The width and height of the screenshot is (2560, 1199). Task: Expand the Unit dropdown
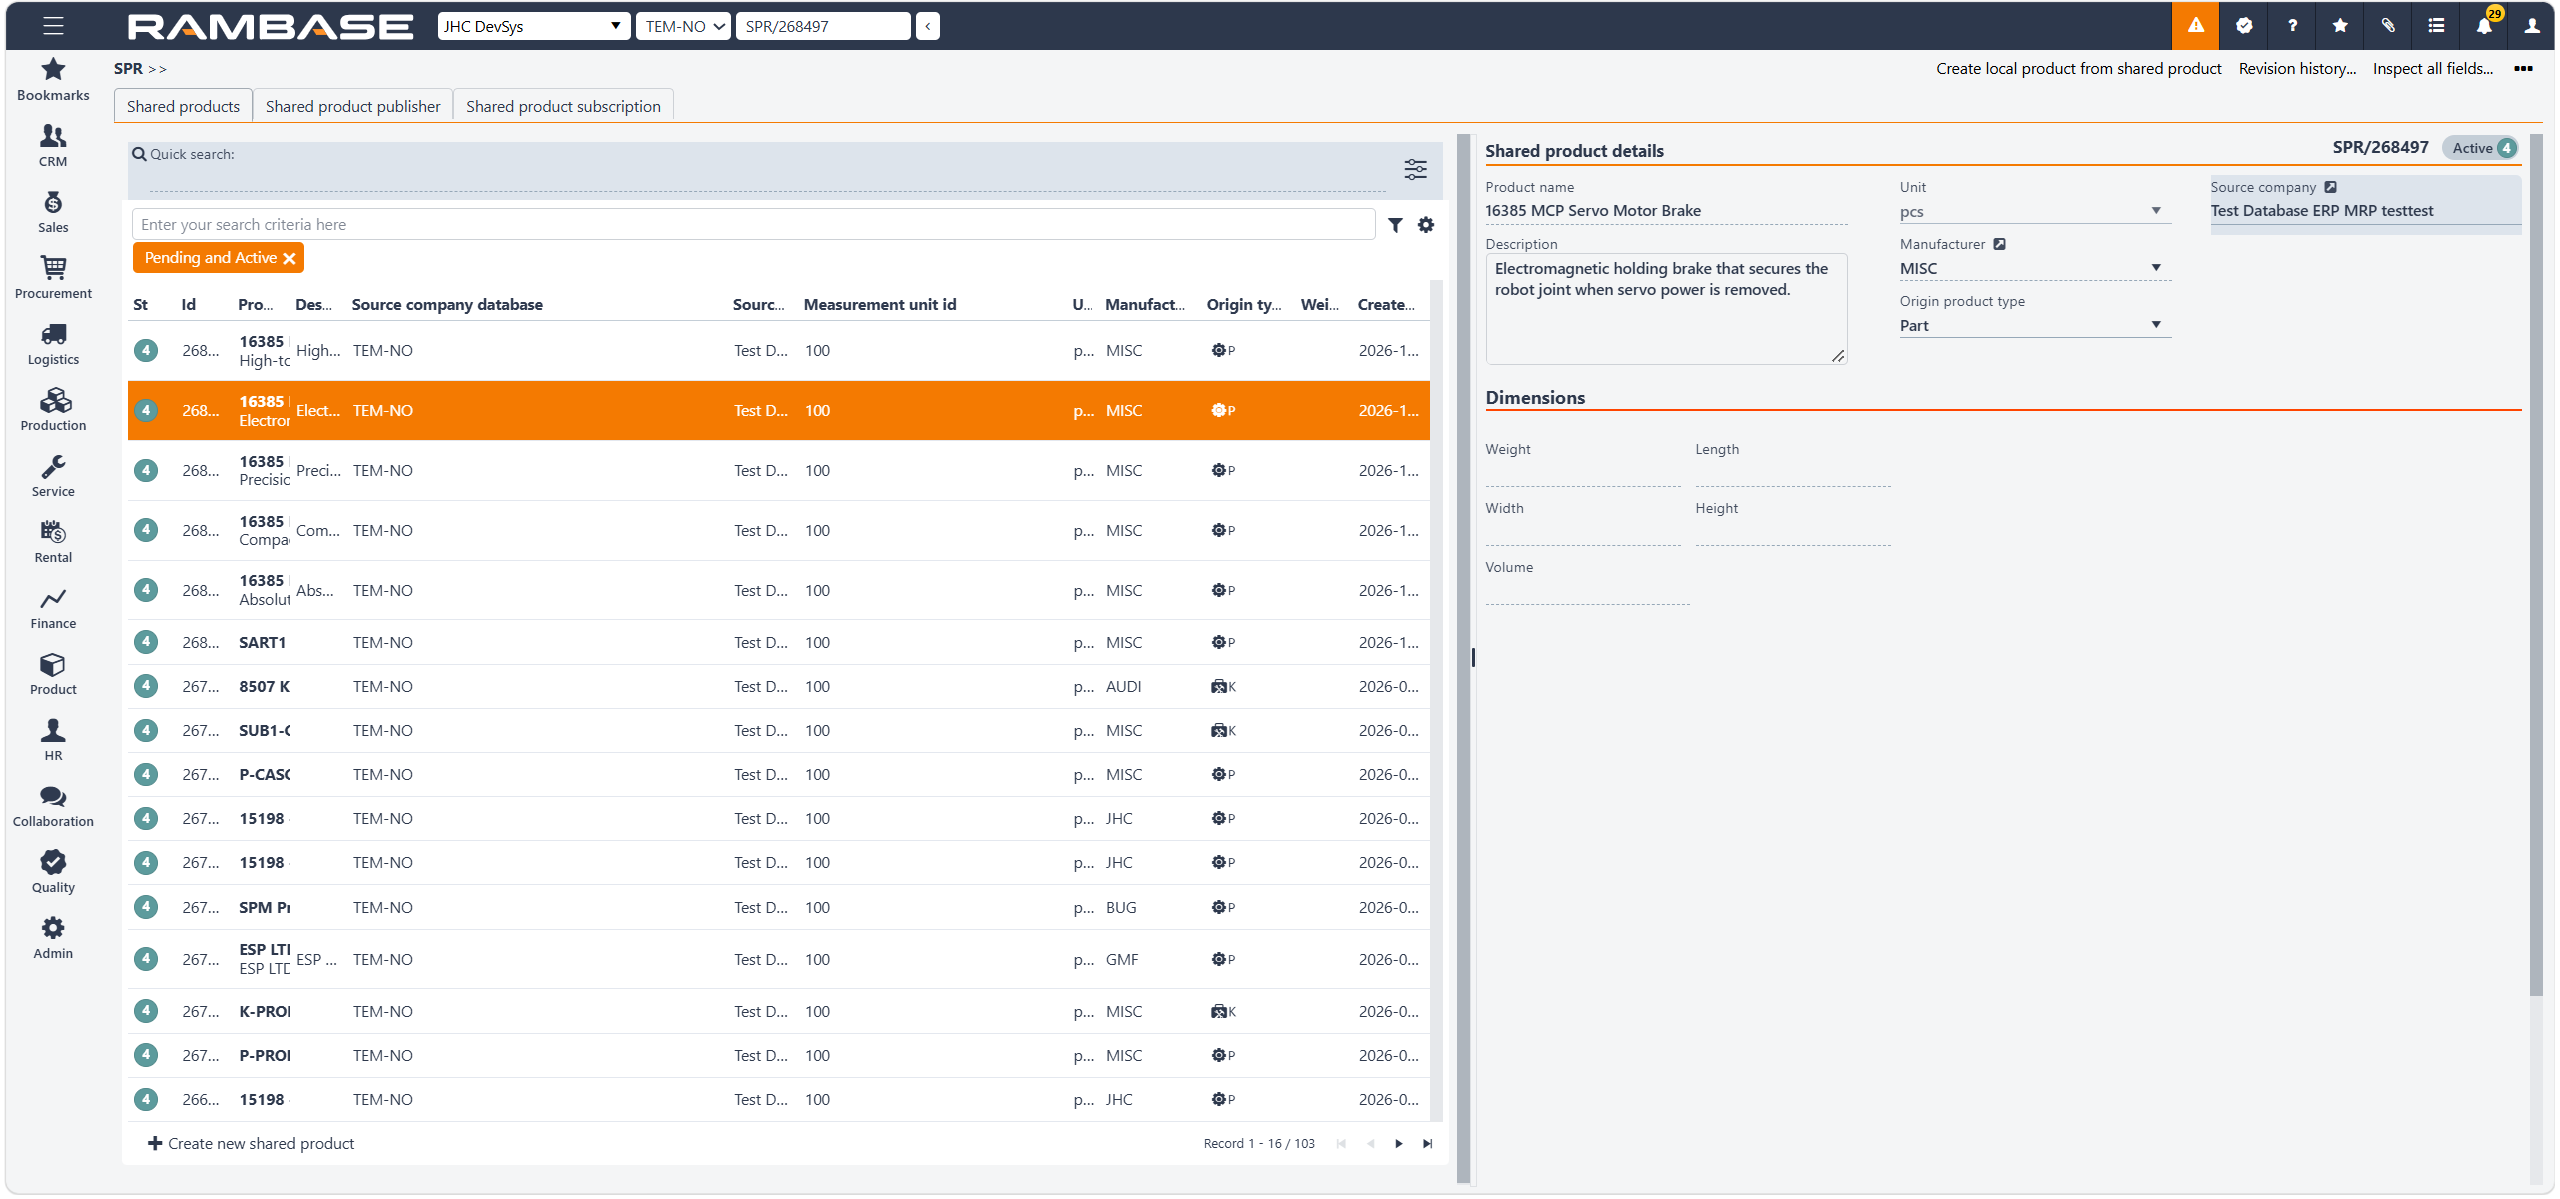2155,211
